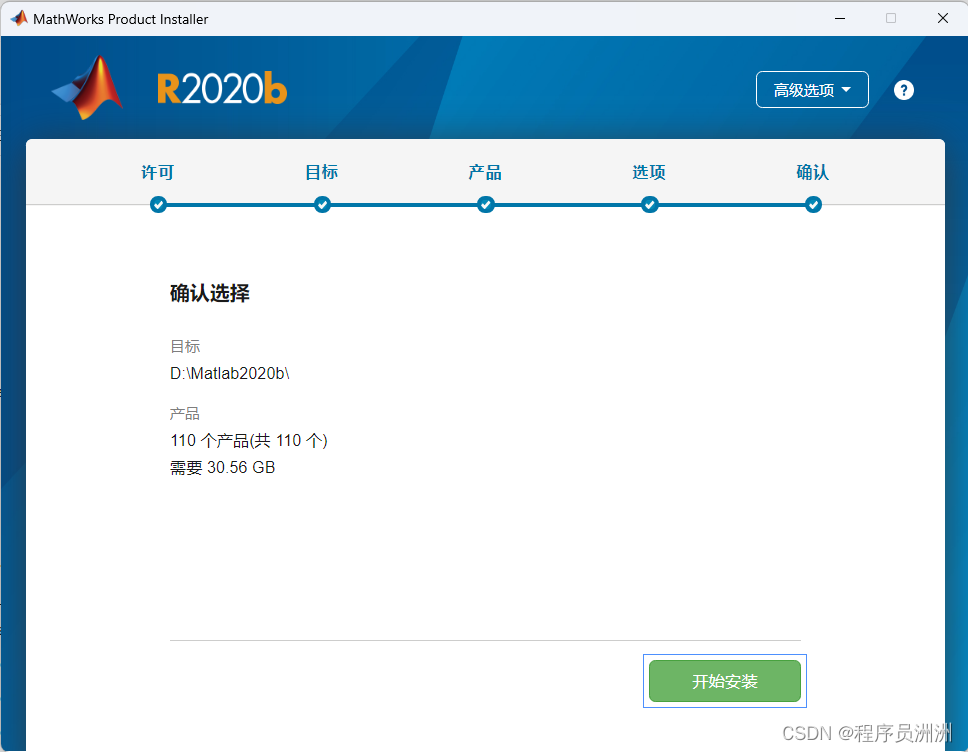Screen dimensions: 968x752
Task: Go to the 产品 step tab
Action: click(x=485, y=172)
